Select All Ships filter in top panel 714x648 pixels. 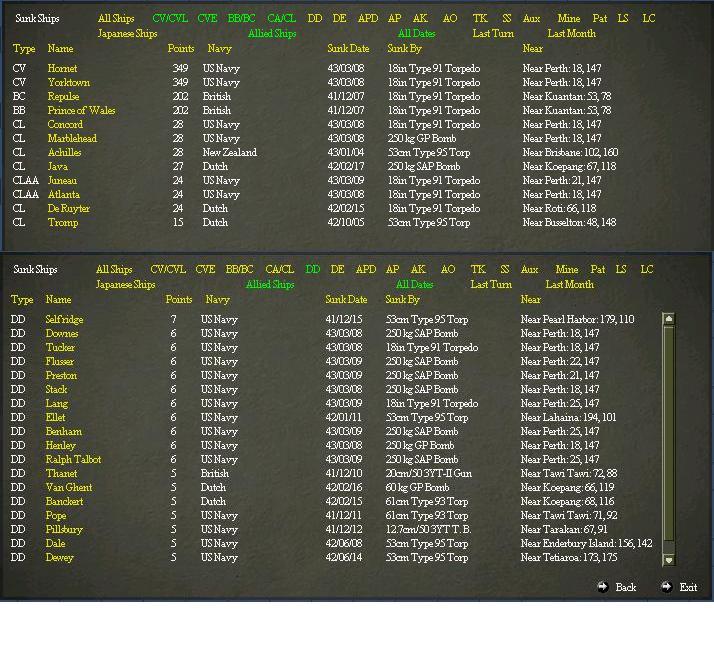(116, 19)
